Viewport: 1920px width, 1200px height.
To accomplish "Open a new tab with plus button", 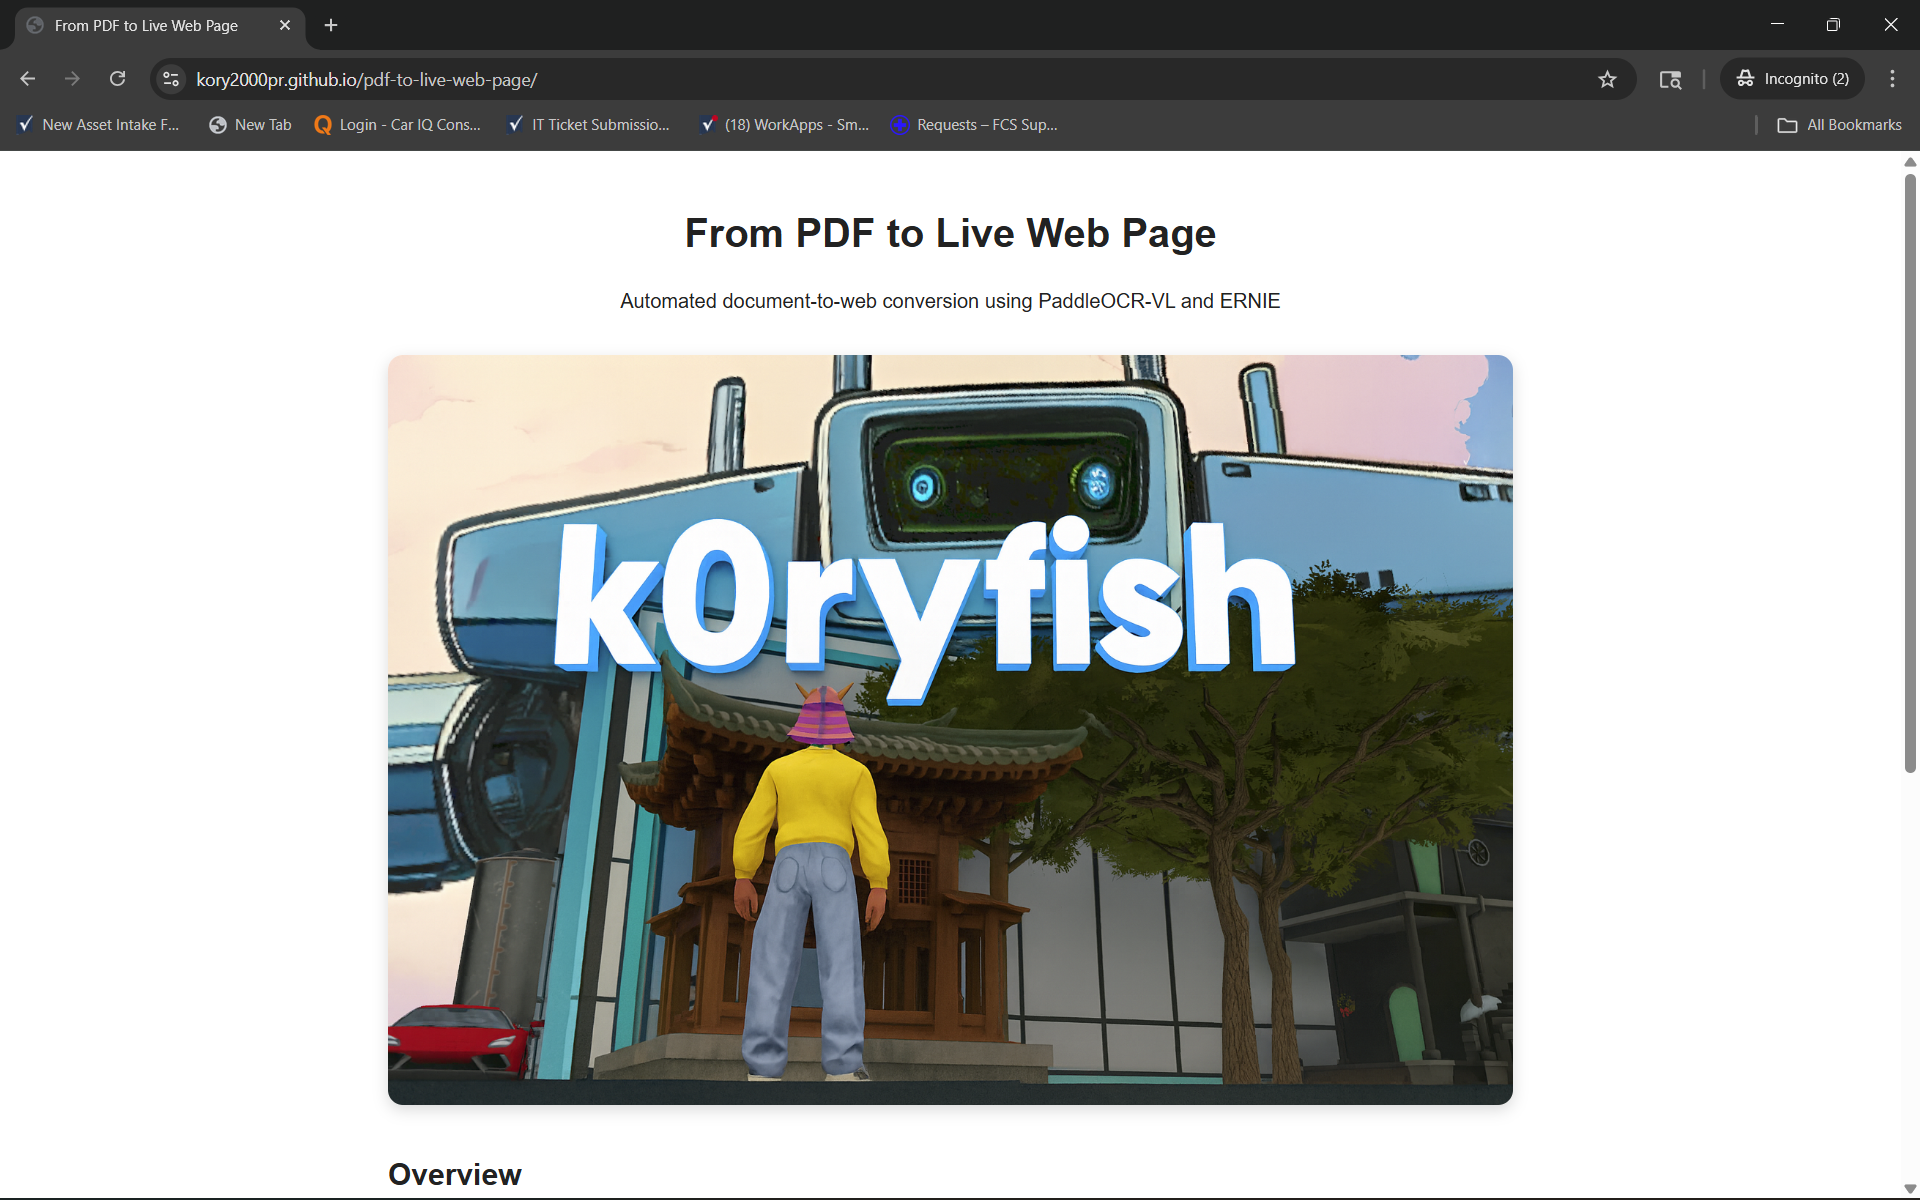I will click(x=331, y=25).
